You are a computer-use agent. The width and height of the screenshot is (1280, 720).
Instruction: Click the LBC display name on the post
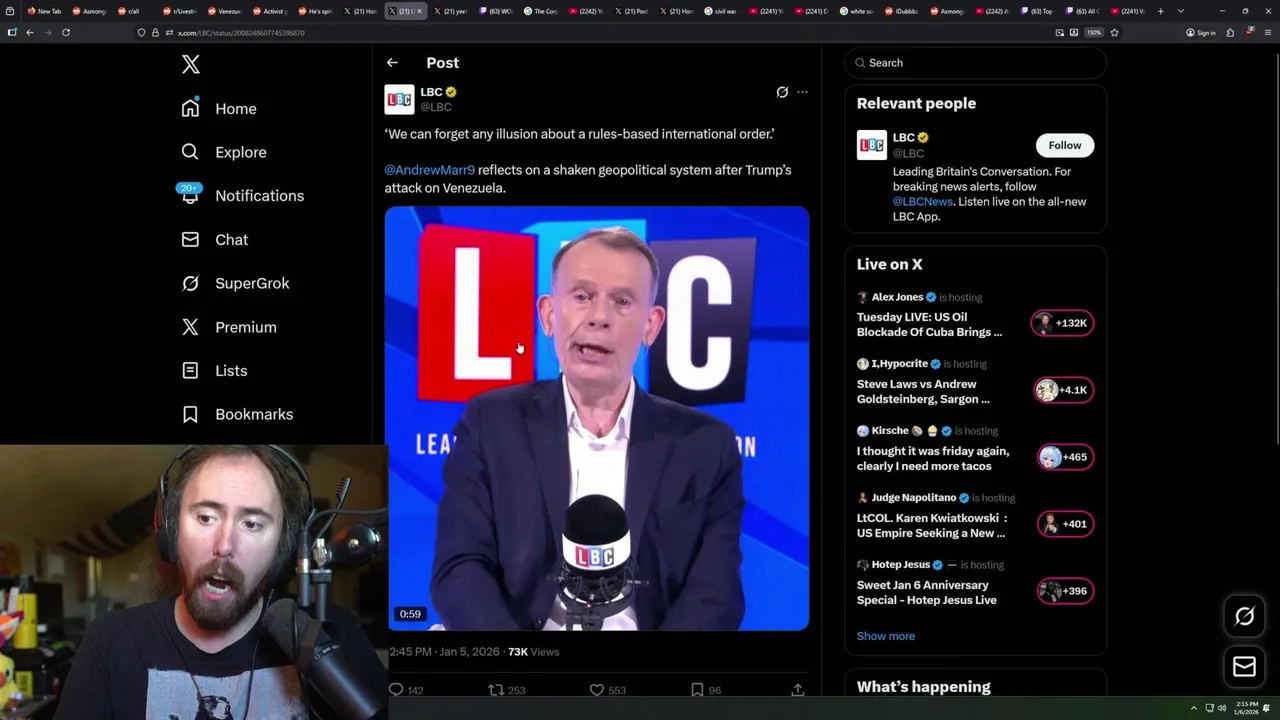point(431,92)
